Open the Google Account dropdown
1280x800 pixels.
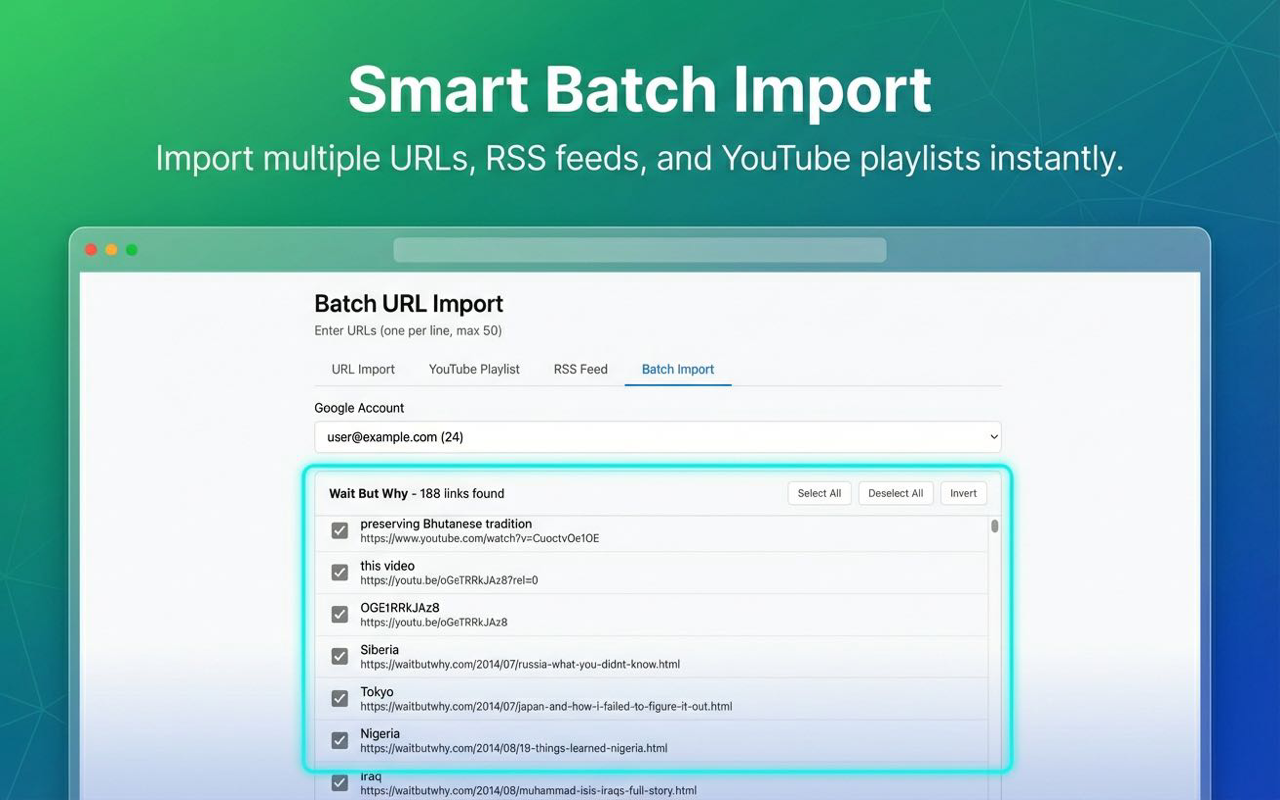pos(657,437)
